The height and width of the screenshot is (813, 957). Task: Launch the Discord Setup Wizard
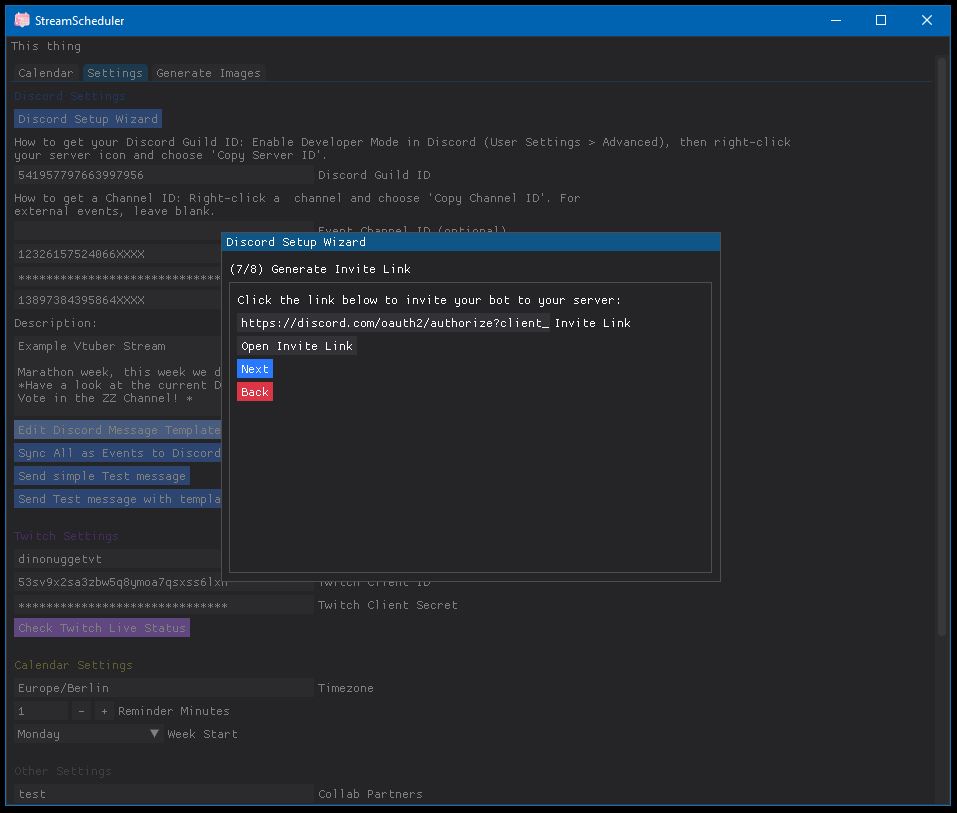(87, 118)
